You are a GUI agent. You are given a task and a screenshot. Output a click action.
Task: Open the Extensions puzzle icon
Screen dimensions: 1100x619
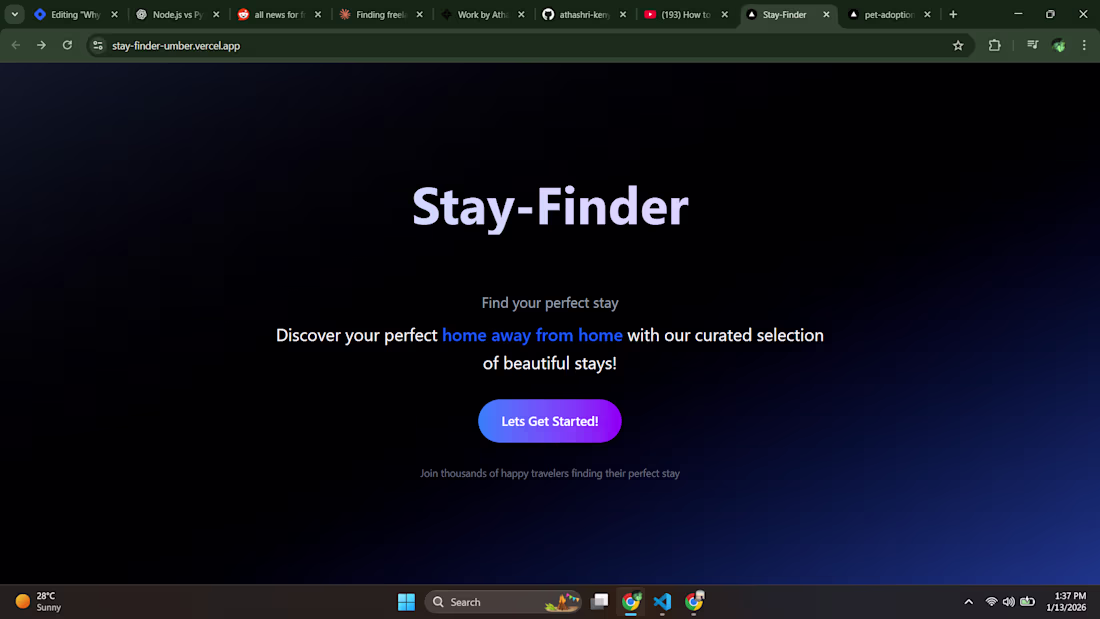[x=994, y=46]
